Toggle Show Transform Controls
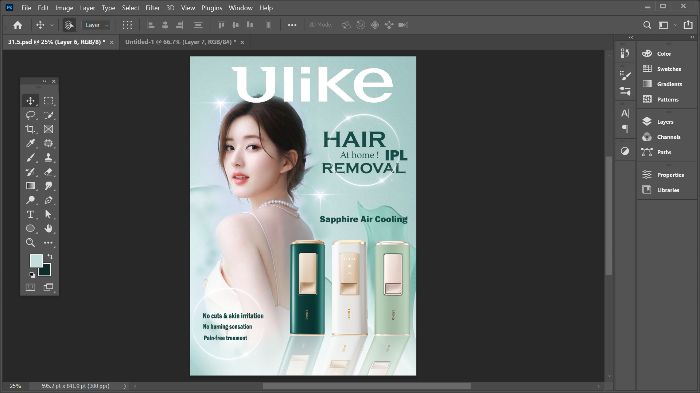This screenshot has height=393, width=700. click(127, 25)
